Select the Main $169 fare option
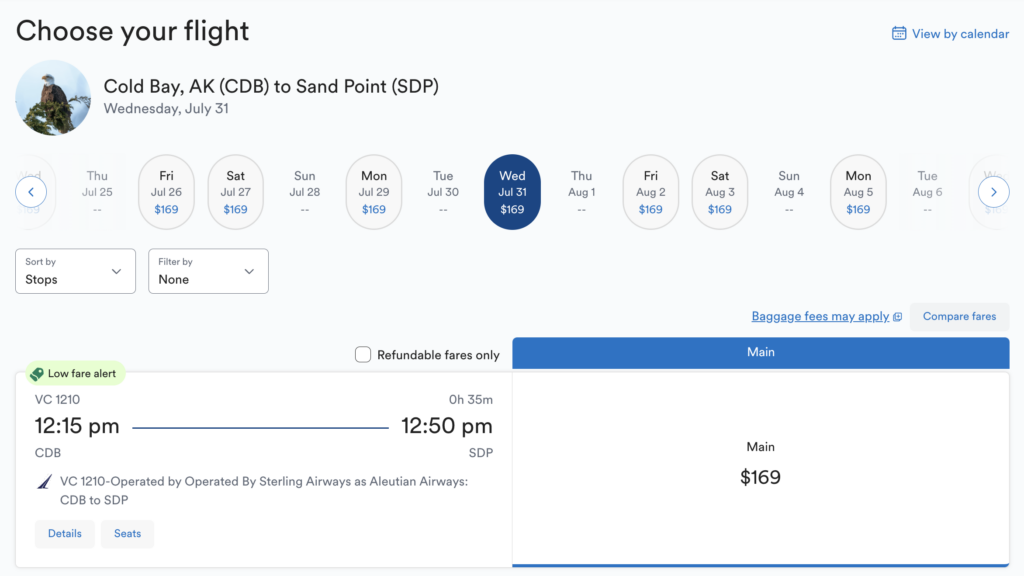The width and height of the screenshot is (1024, 576). coord(761,465)
